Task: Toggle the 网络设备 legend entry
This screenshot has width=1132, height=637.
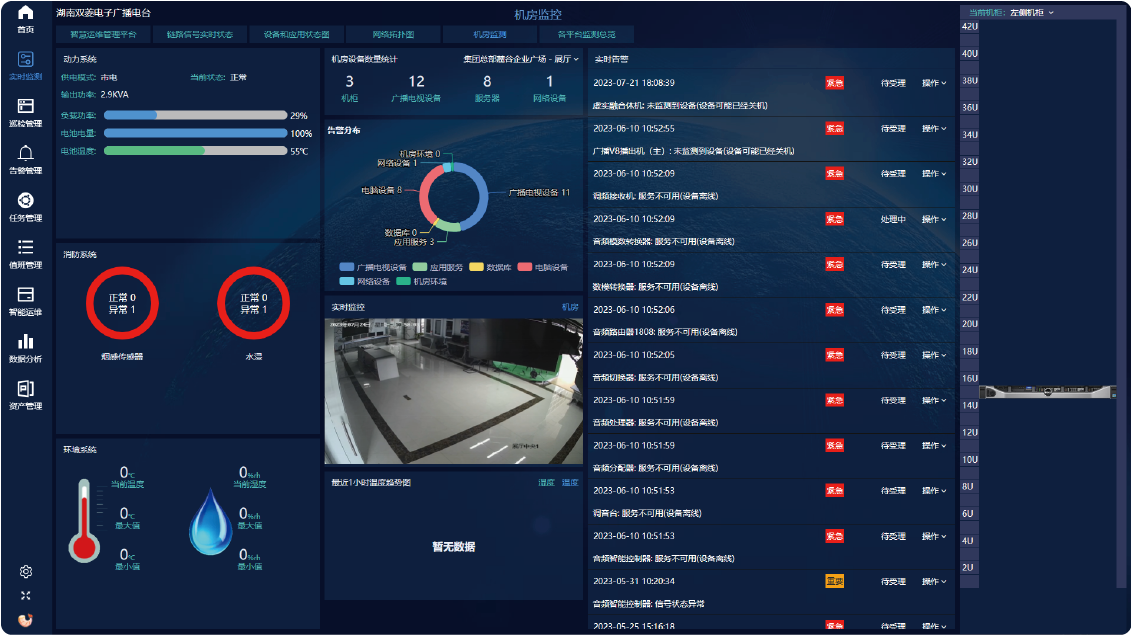Action: [365, 282]
